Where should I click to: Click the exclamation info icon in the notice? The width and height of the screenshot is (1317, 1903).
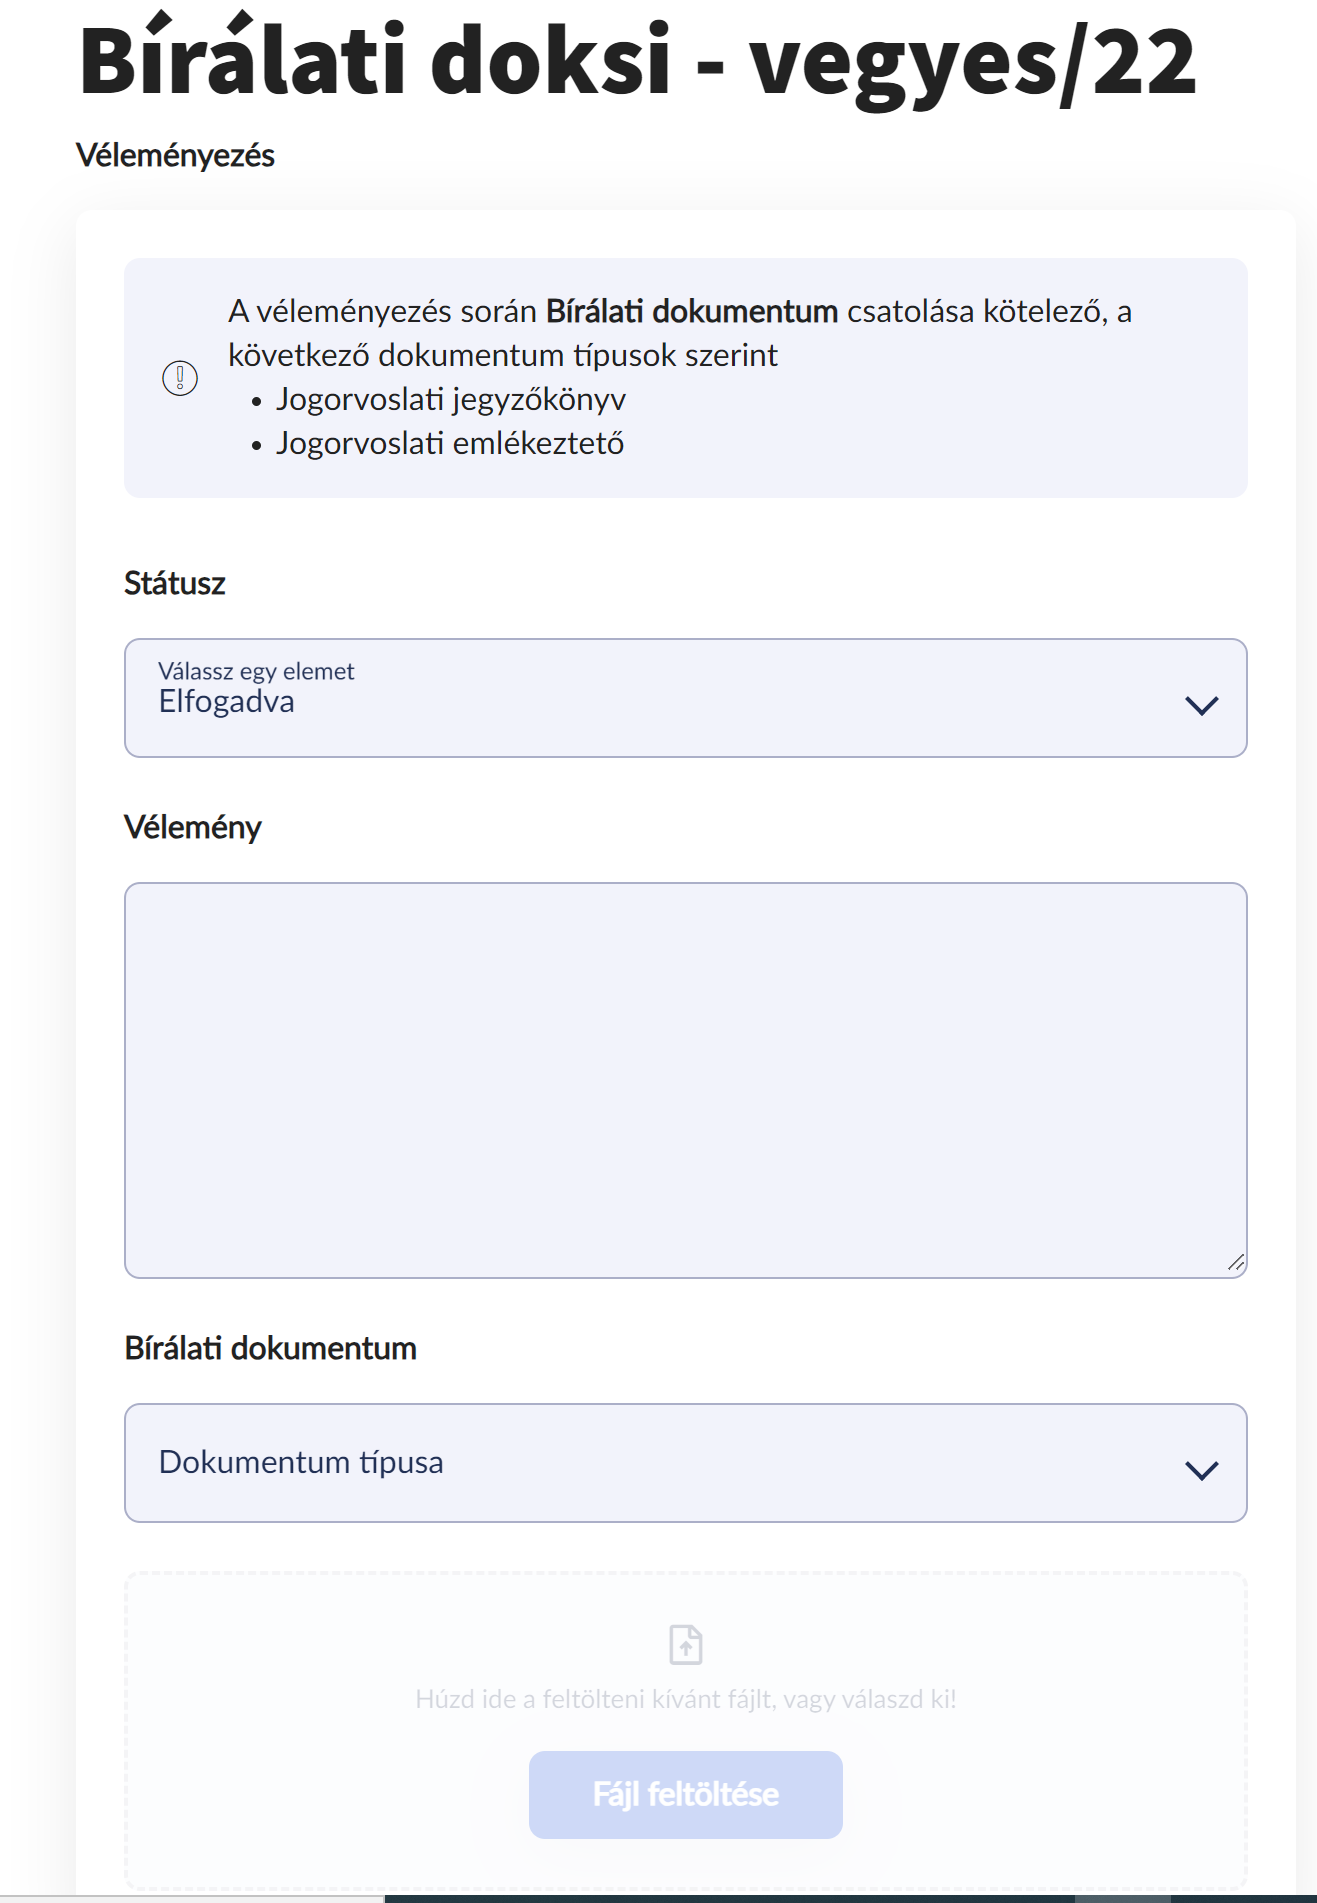180,378
